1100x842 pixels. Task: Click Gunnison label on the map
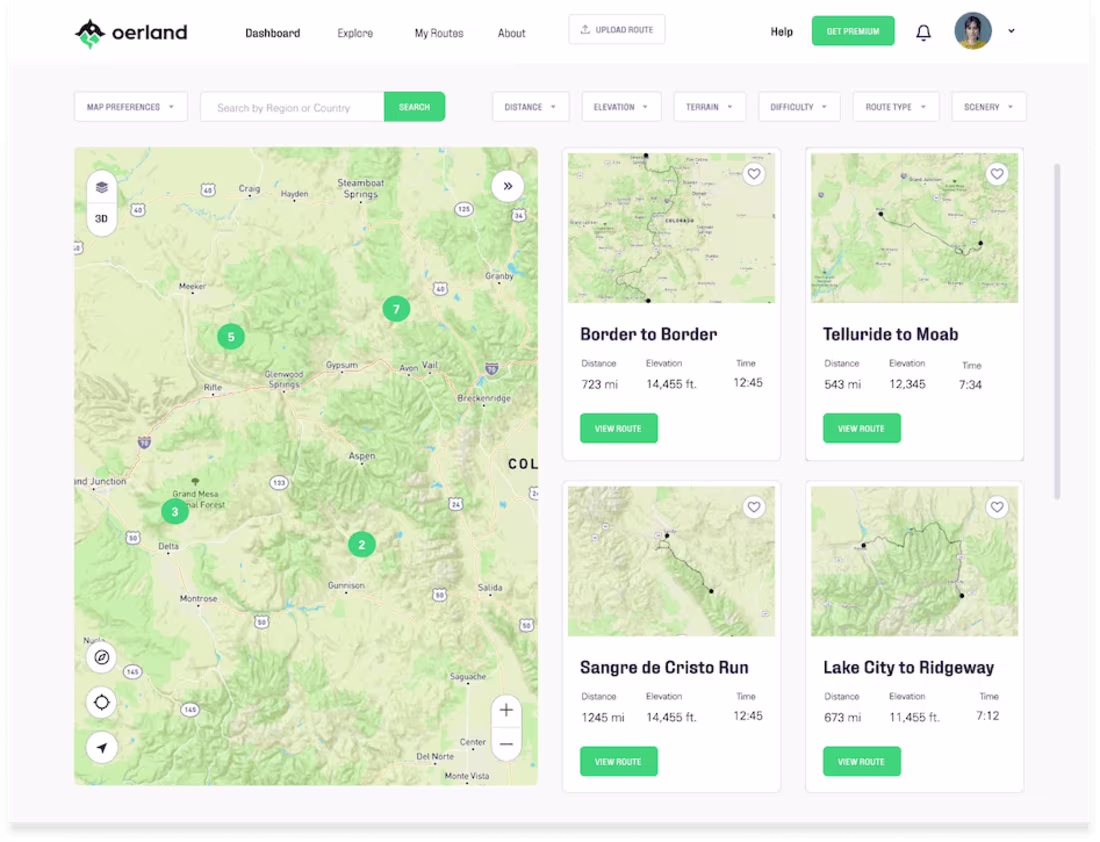(x=347, y=585)
